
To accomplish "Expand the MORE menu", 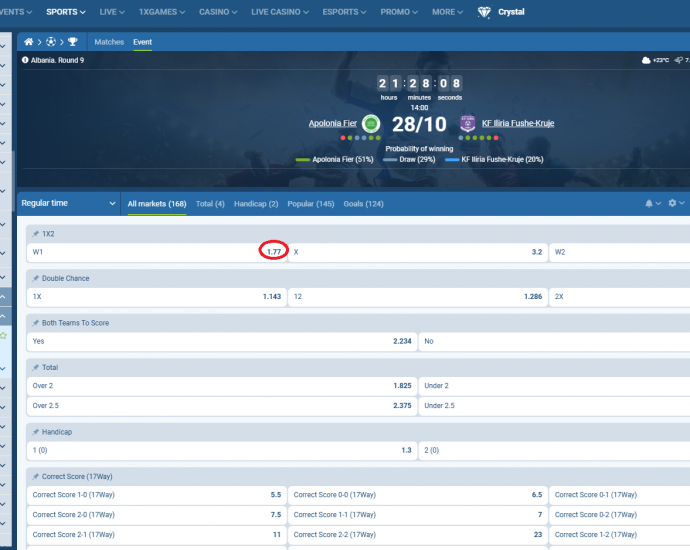I will click(448, 12).
